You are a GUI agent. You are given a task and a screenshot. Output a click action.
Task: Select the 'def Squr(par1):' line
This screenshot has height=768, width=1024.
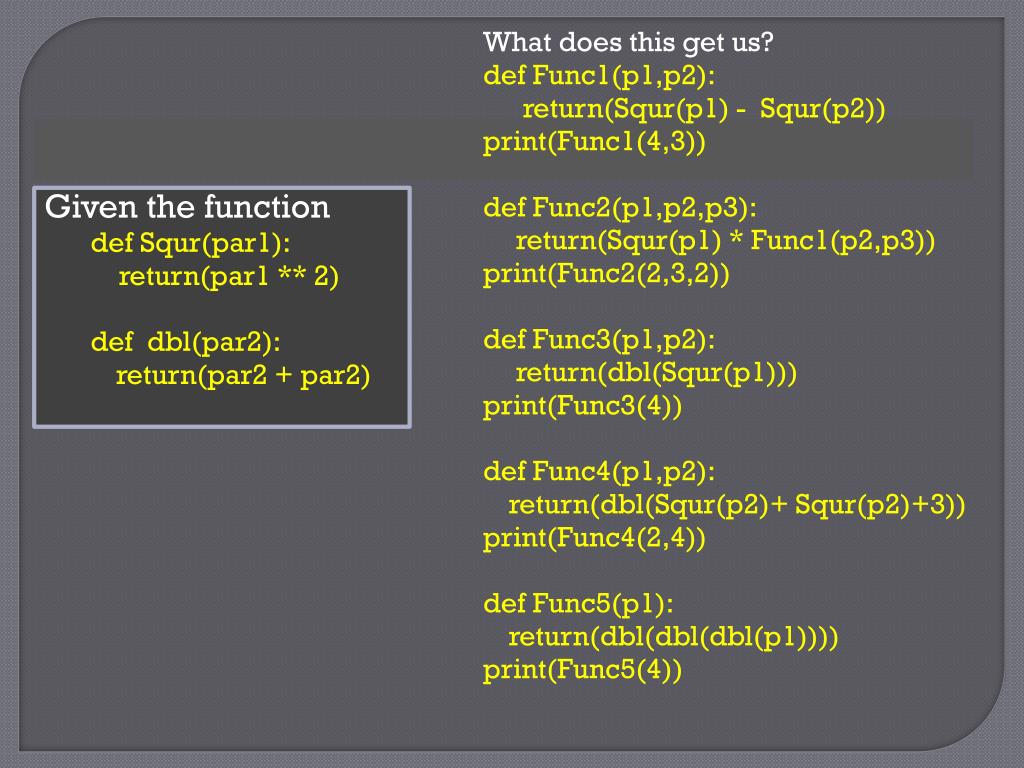coord(191,244)
